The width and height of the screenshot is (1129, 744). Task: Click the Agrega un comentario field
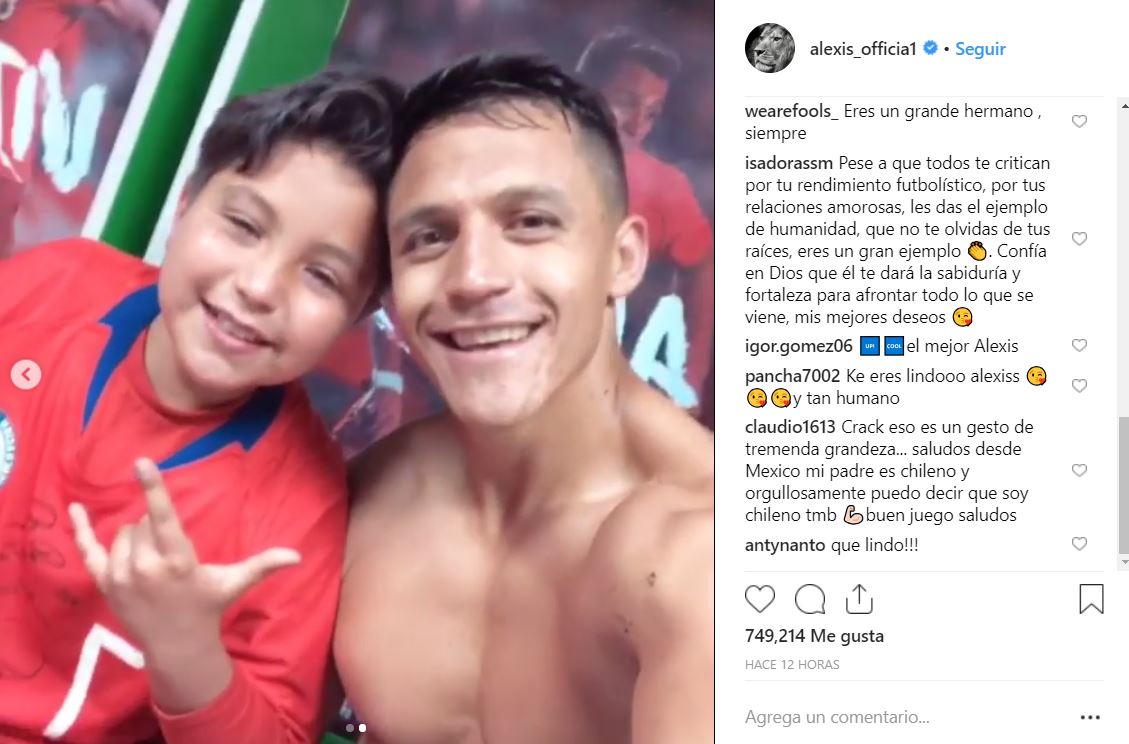coord(907,717)
